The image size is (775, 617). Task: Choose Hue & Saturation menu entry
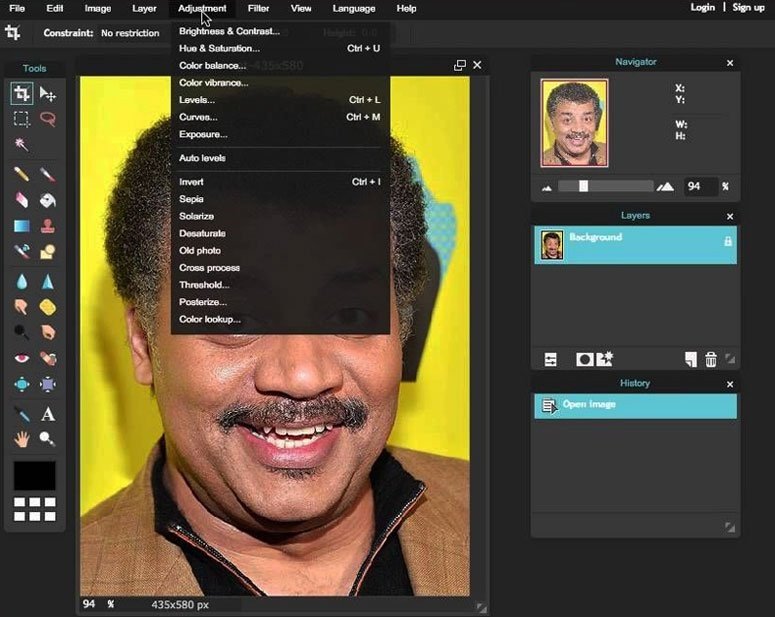[x=280, y=48]
